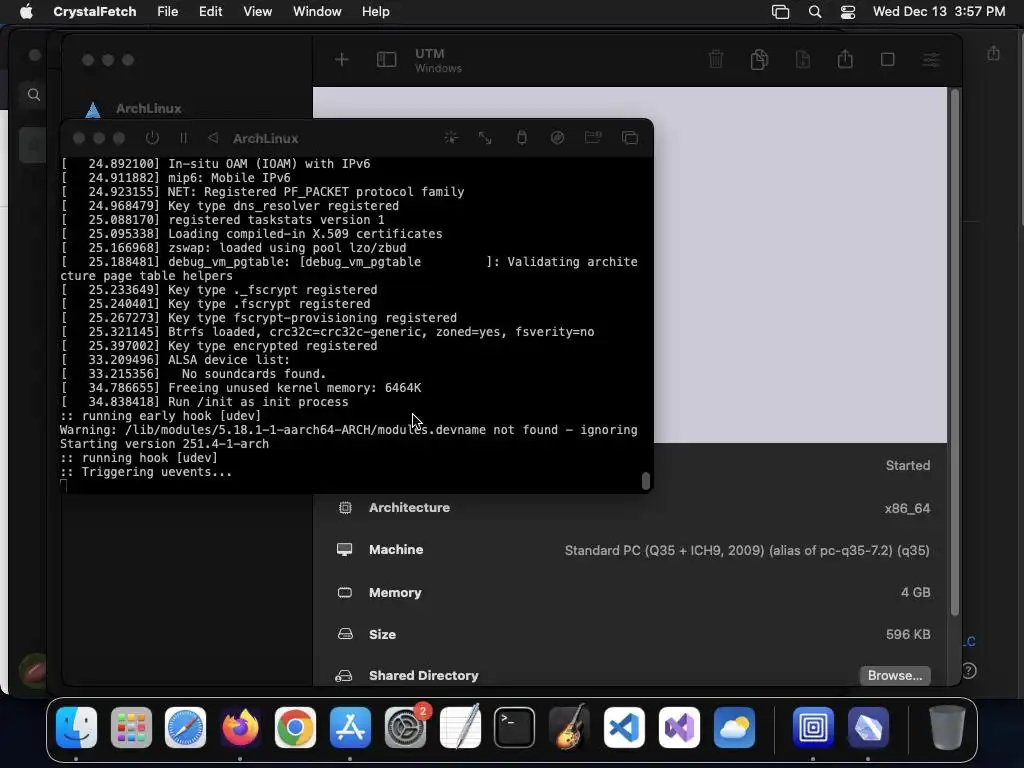Click the Memory row label
Screen dimensions: 1024x768
pos(395,592)
